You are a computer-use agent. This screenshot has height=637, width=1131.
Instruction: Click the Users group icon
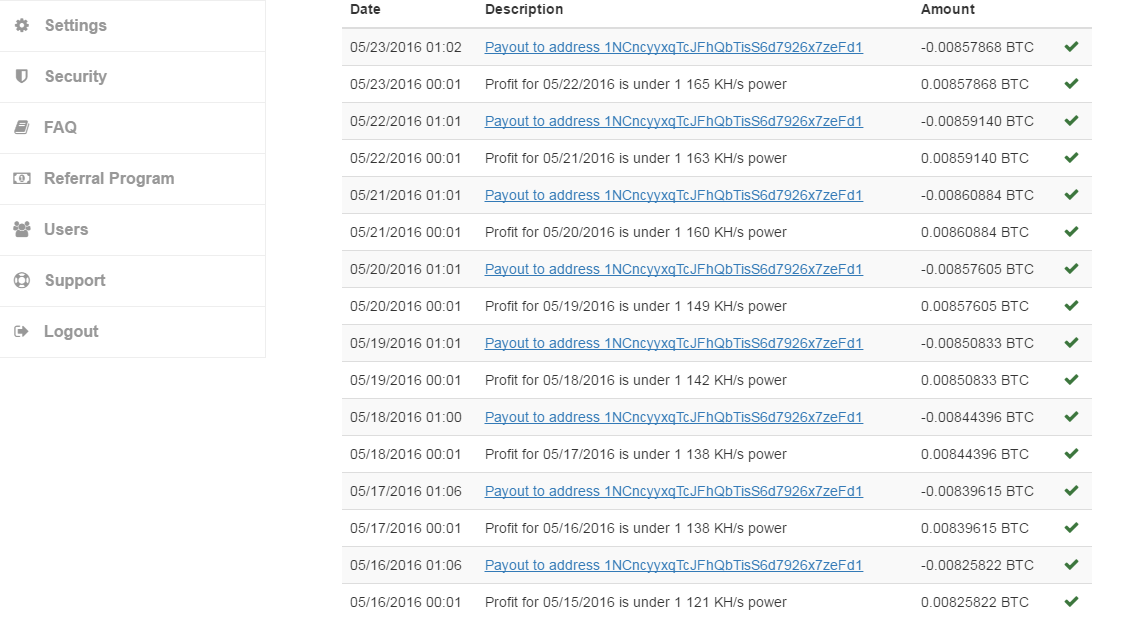(x=22, y=229)
